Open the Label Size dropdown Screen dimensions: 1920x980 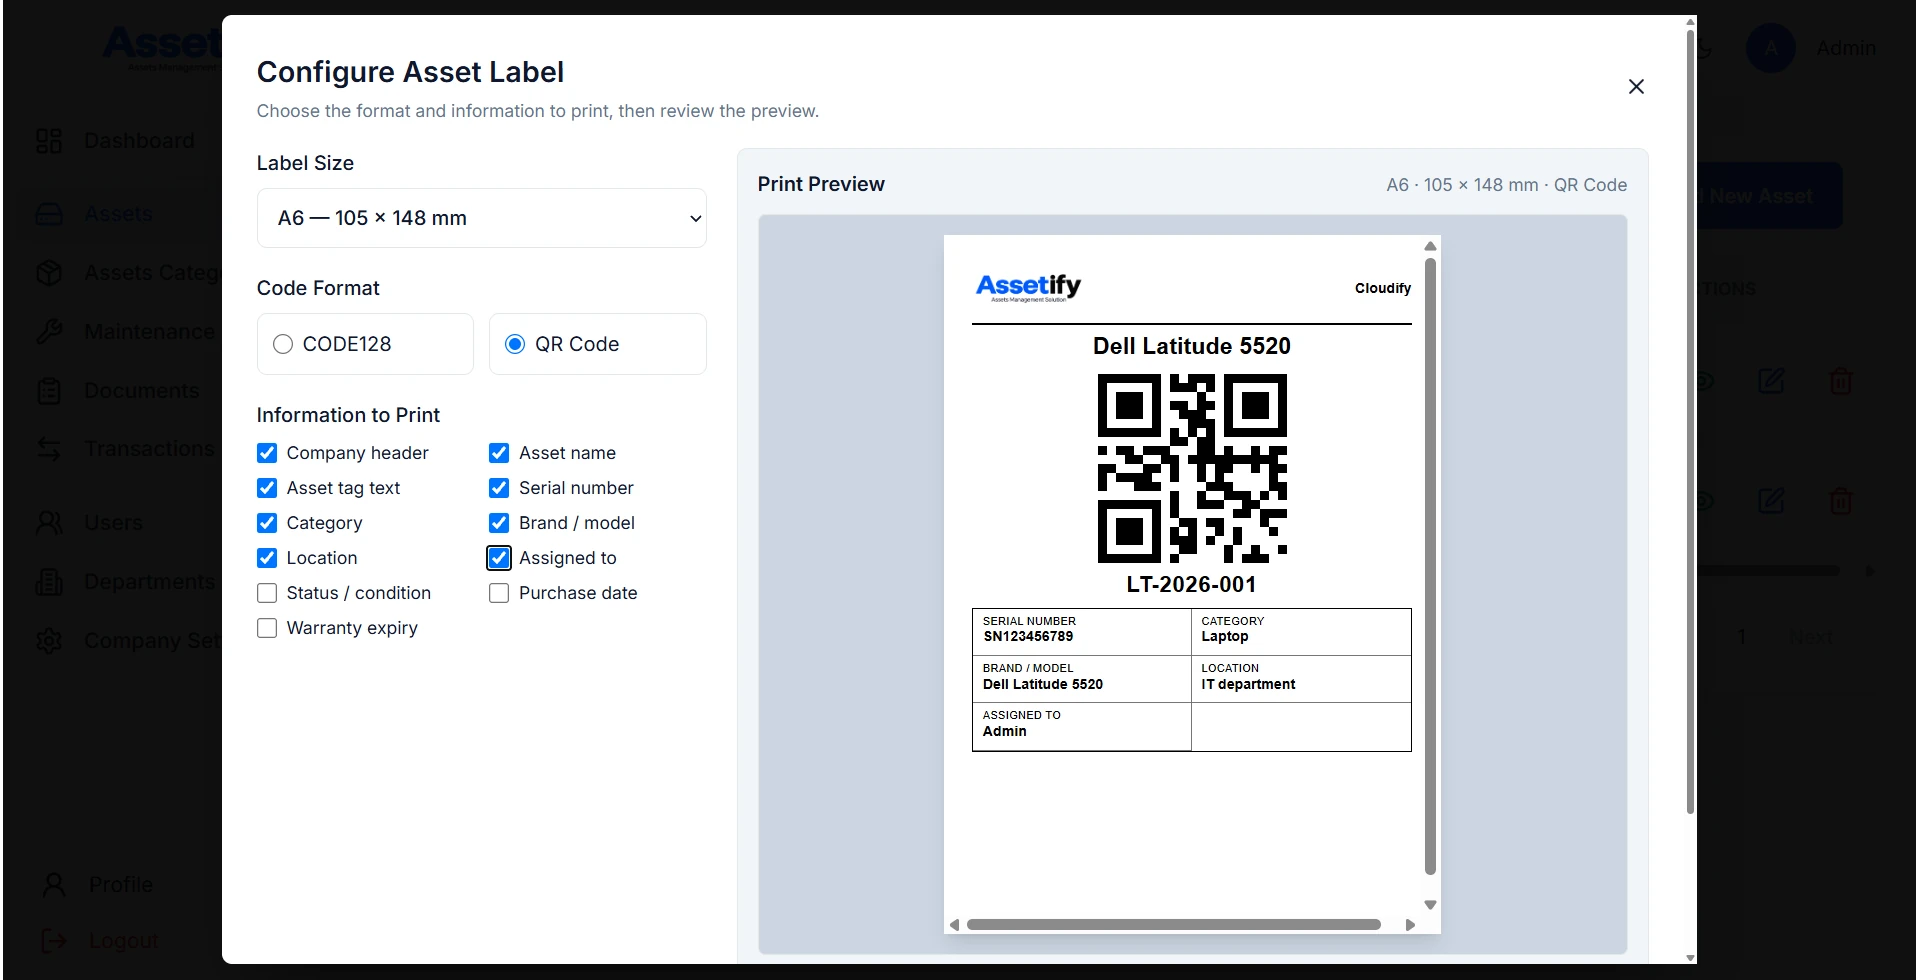481,218
